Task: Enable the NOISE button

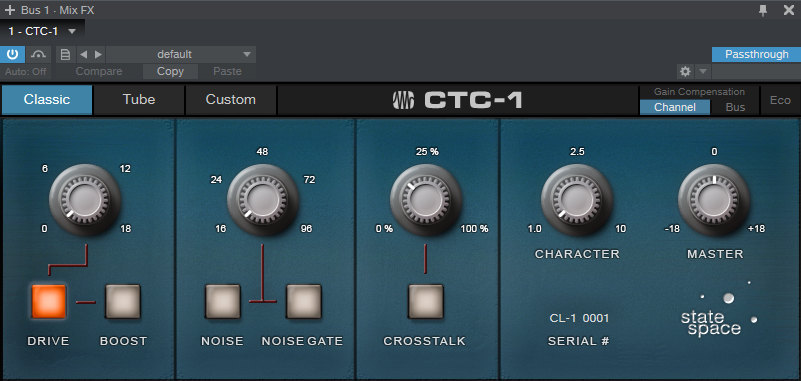Action: [x=223, y=301]
